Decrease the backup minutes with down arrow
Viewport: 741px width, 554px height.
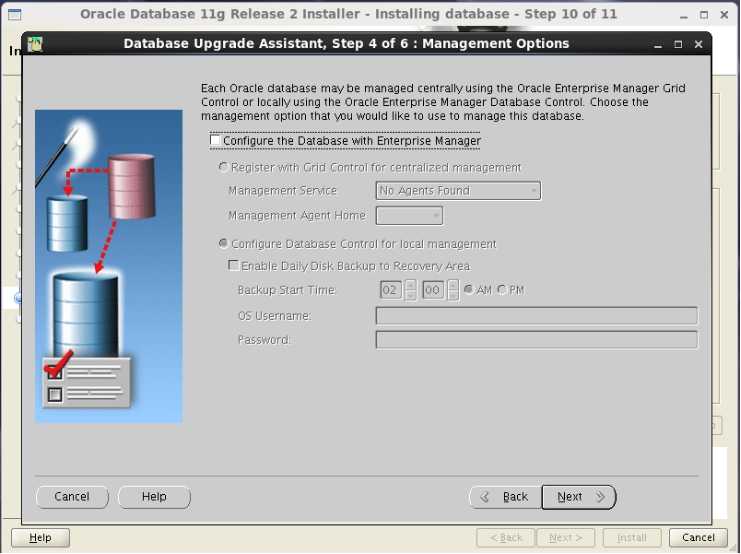click(453, 295)
